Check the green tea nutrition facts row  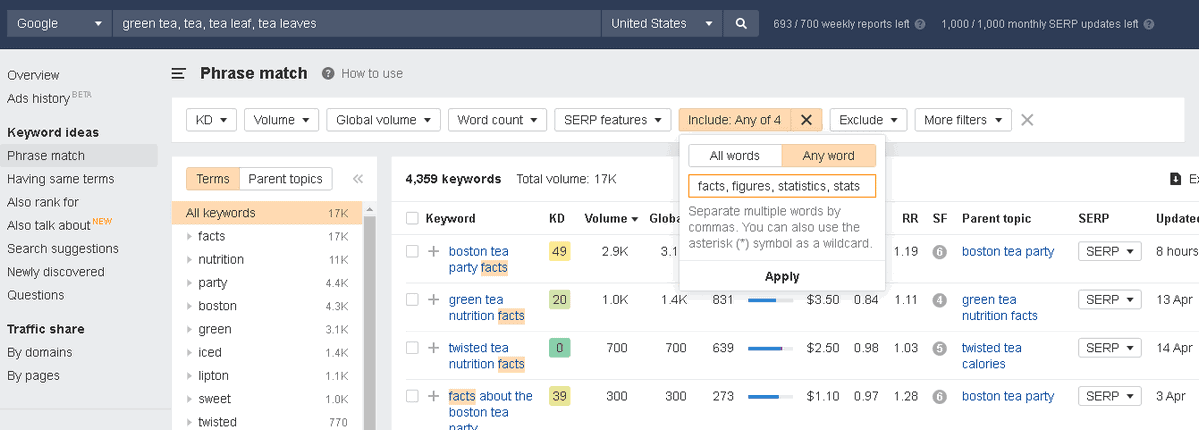(412, 300)
